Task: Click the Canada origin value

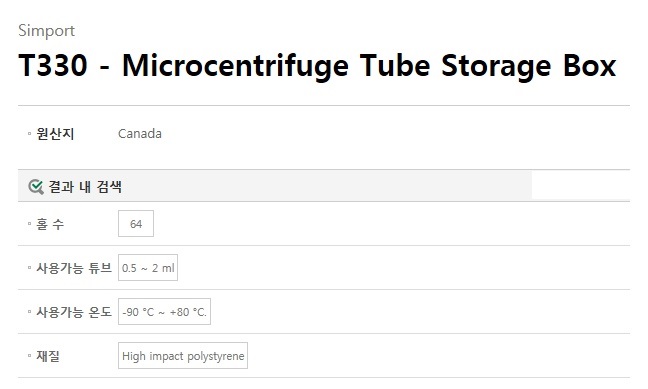Action: pos(140,134)
